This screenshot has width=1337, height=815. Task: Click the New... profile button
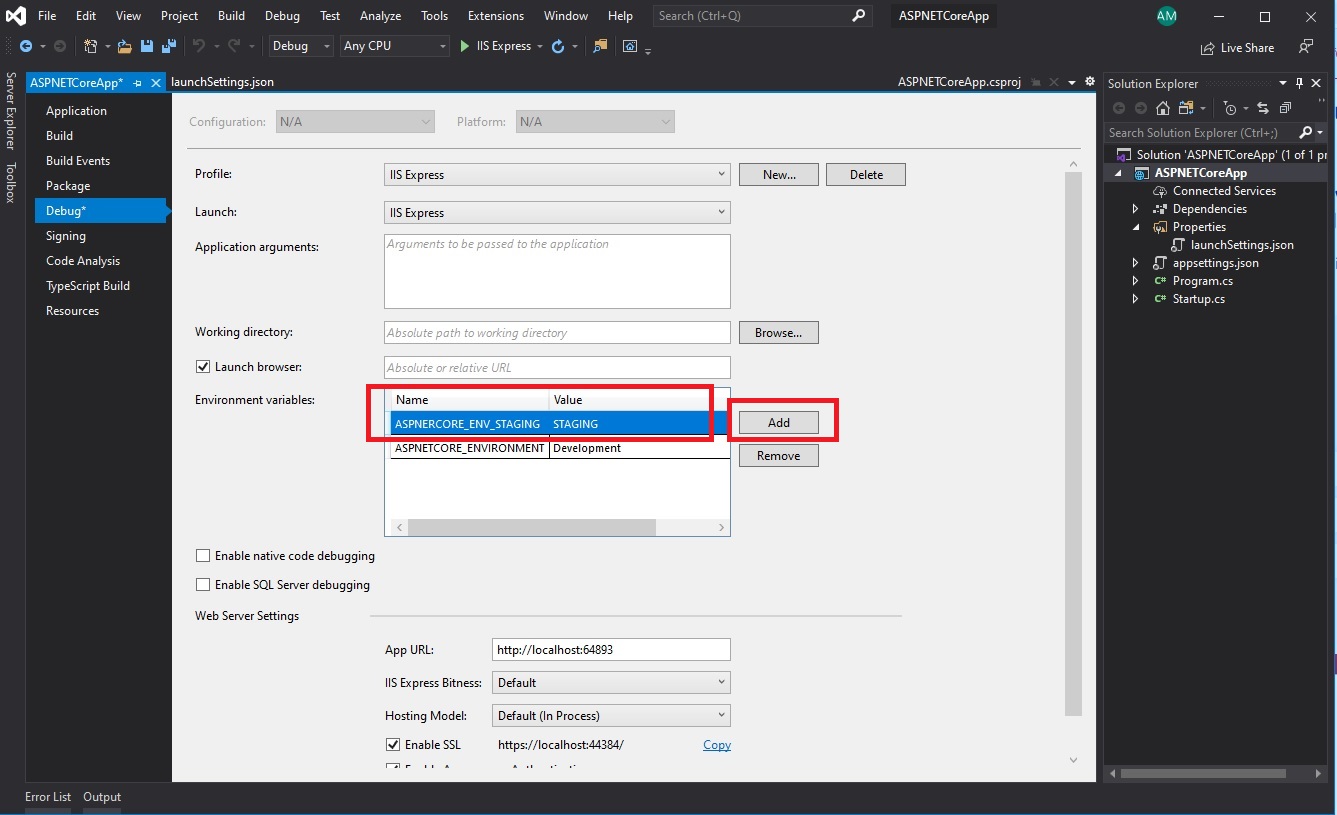[779, 175]
